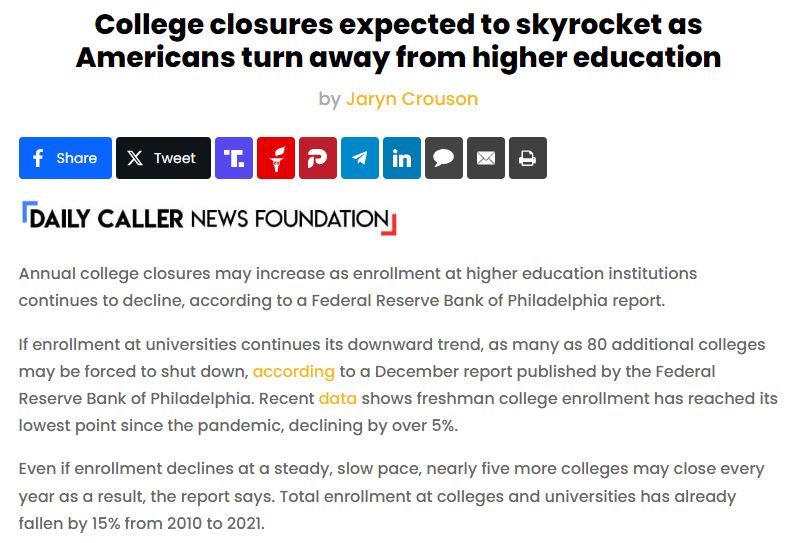Open author Jaryn Crouson's page
This screenshot has height=543, width=789.
[412, 99]
